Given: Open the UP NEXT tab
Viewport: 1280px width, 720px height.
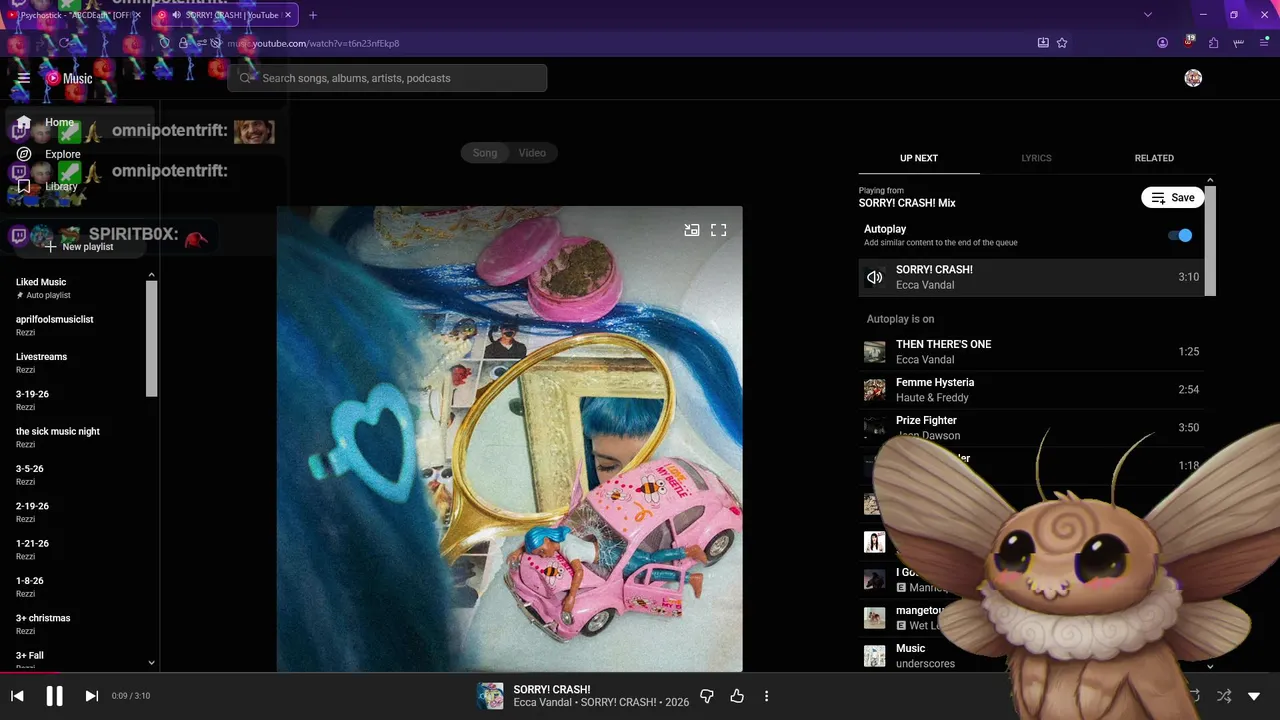Looking at the screenshot, I should [x=919, y=158].
